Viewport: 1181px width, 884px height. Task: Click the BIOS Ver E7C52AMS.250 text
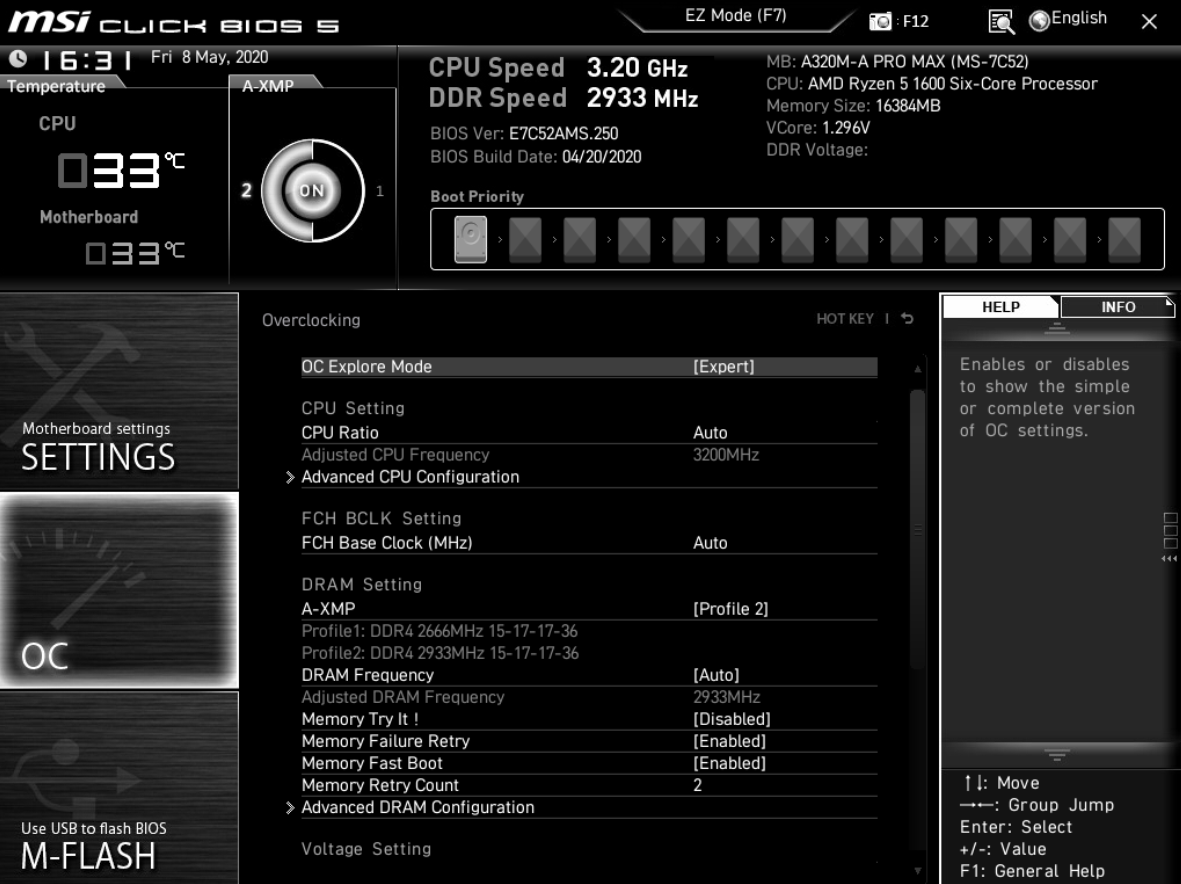(523, 134)
